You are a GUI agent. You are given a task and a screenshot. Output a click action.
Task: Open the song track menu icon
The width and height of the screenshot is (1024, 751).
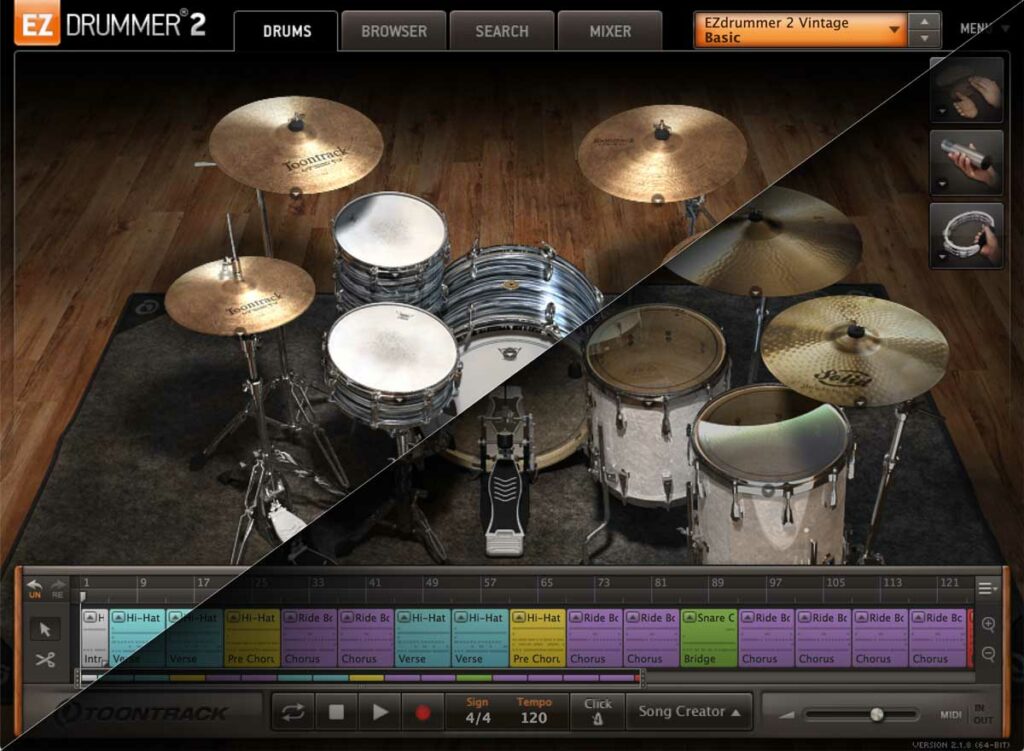tap(986, 588)
